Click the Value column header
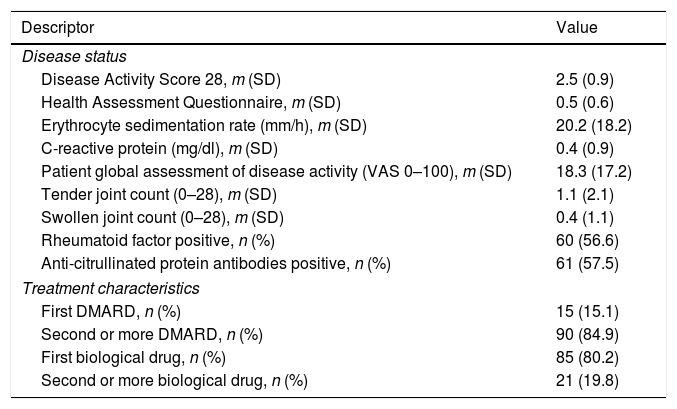This screenshot has height=409, width=677. click(576, 28)
